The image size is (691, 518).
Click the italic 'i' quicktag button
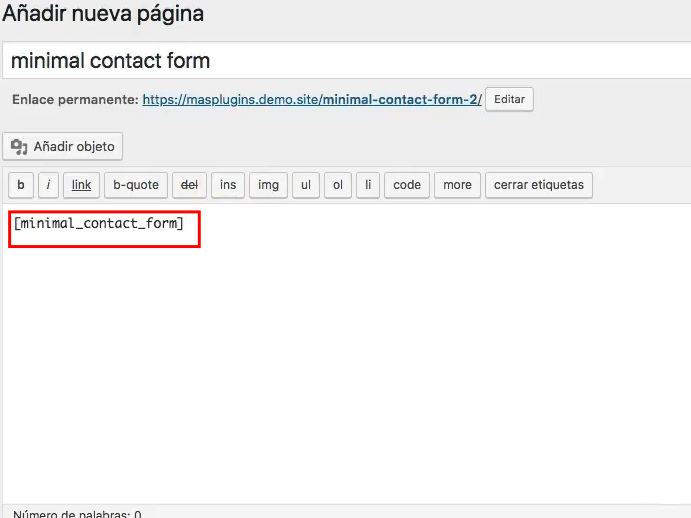(x=48, y=185)
